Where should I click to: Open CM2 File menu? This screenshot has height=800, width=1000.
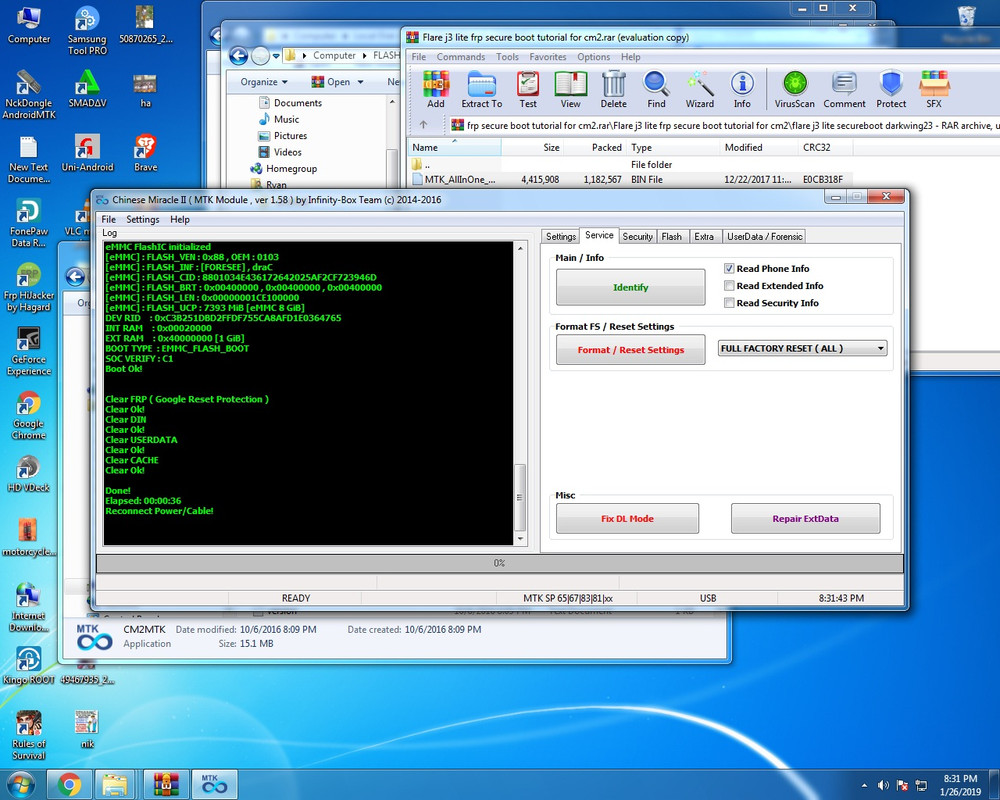coord(108,219)
